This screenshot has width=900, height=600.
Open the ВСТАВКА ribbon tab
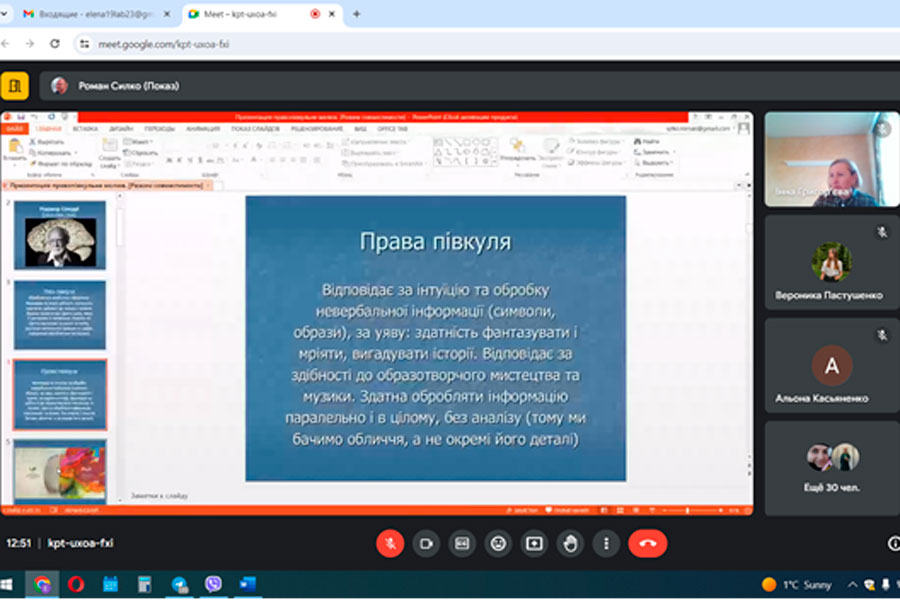(x=86, y=129)
